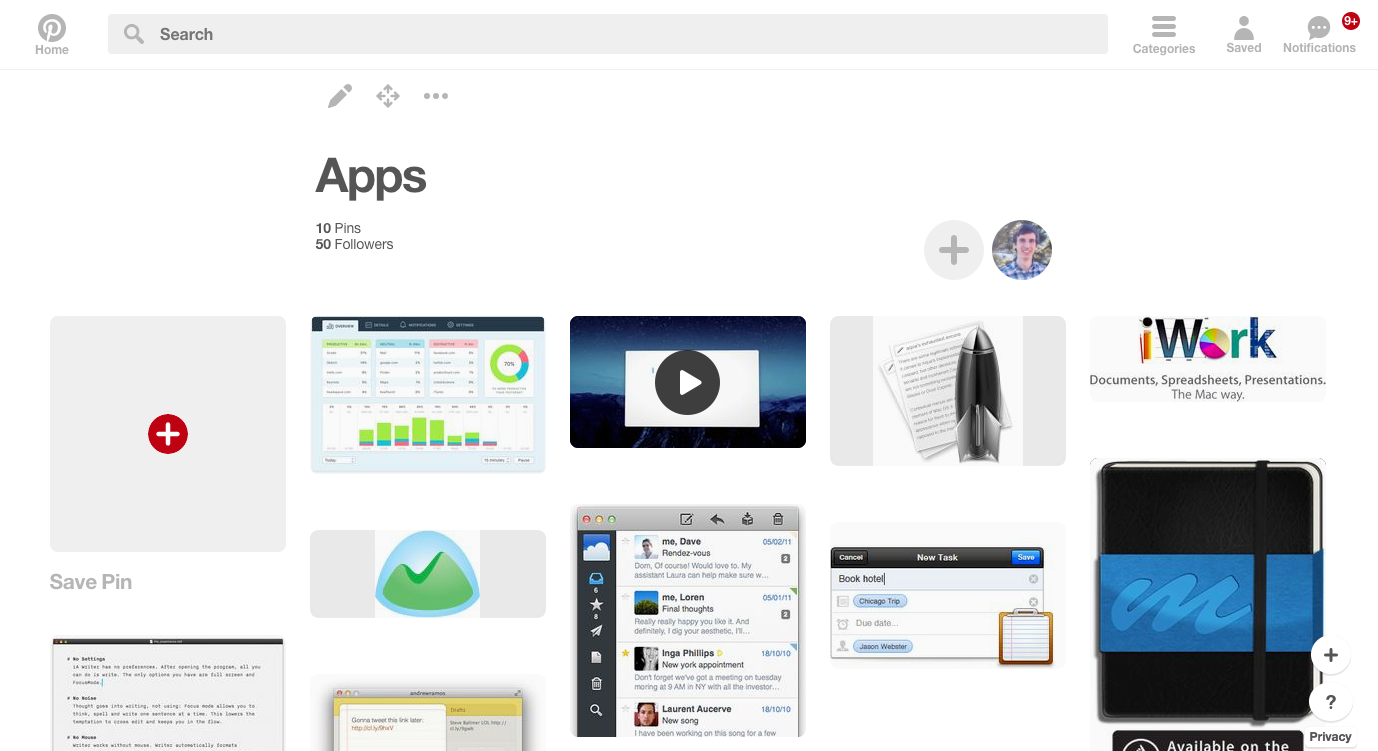Click the red plus Save Pin button
Viewport: 1378px width, 751px height.
point(168,434)
